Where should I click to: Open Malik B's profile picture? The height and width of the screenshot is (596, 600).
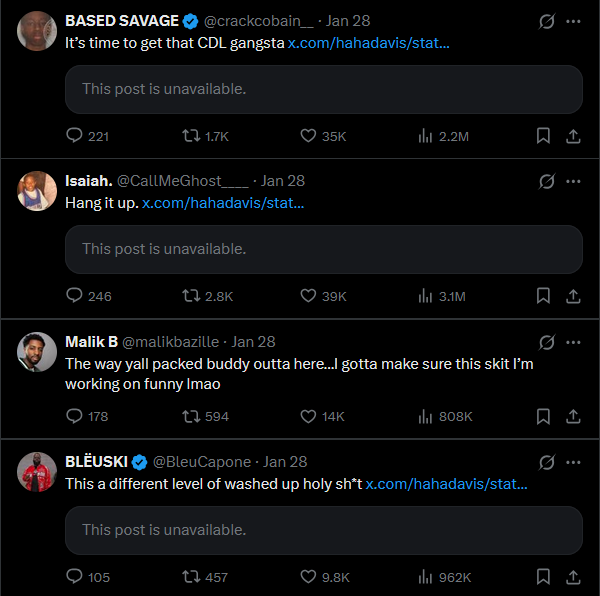pyautogui.click(x=36, y=351)
